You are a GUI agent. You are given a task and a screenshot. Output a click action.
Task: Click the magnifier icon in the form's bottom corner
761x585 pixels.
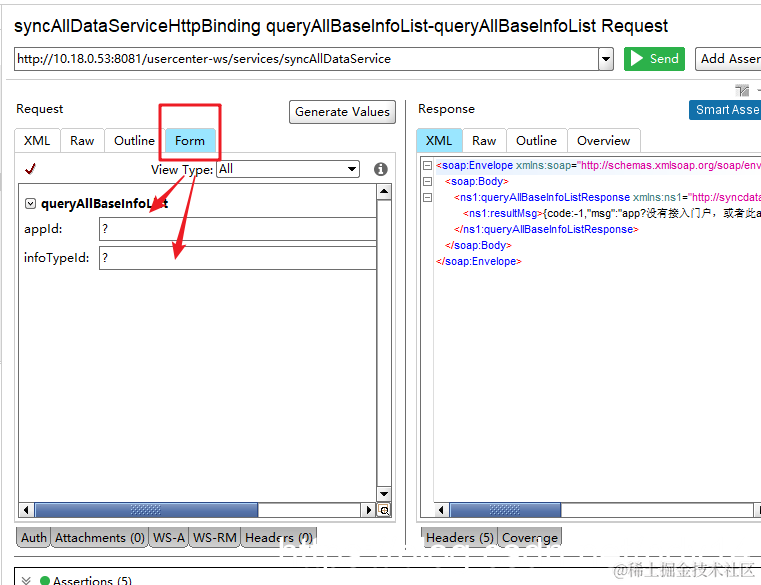pos(384,510)
